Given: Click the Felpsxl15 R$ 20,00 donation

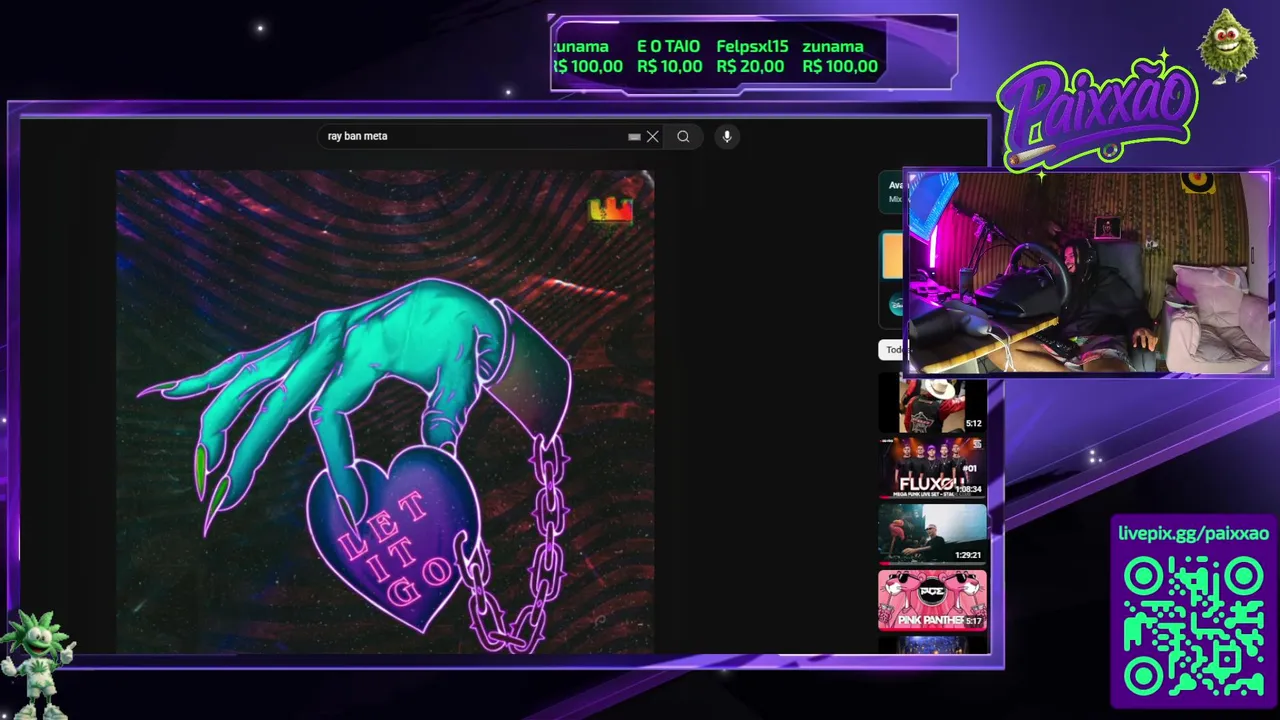Looking at the screenshot, I should tap(752, 56).
